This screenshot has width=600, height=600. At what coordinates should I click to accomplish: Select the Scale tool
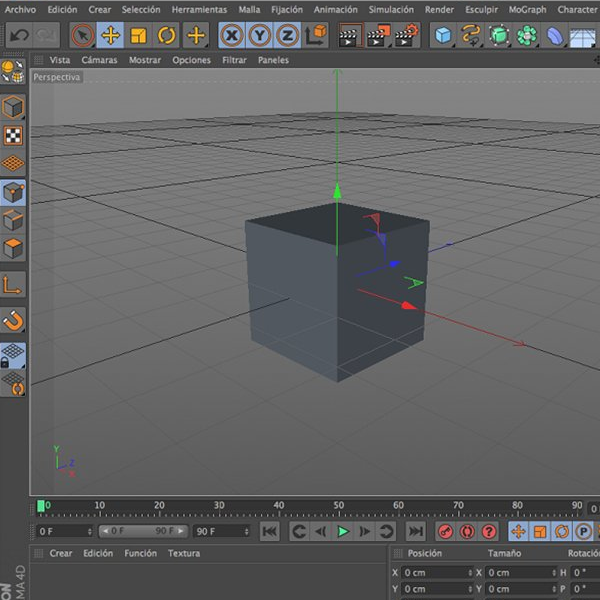tap(139, 36)
